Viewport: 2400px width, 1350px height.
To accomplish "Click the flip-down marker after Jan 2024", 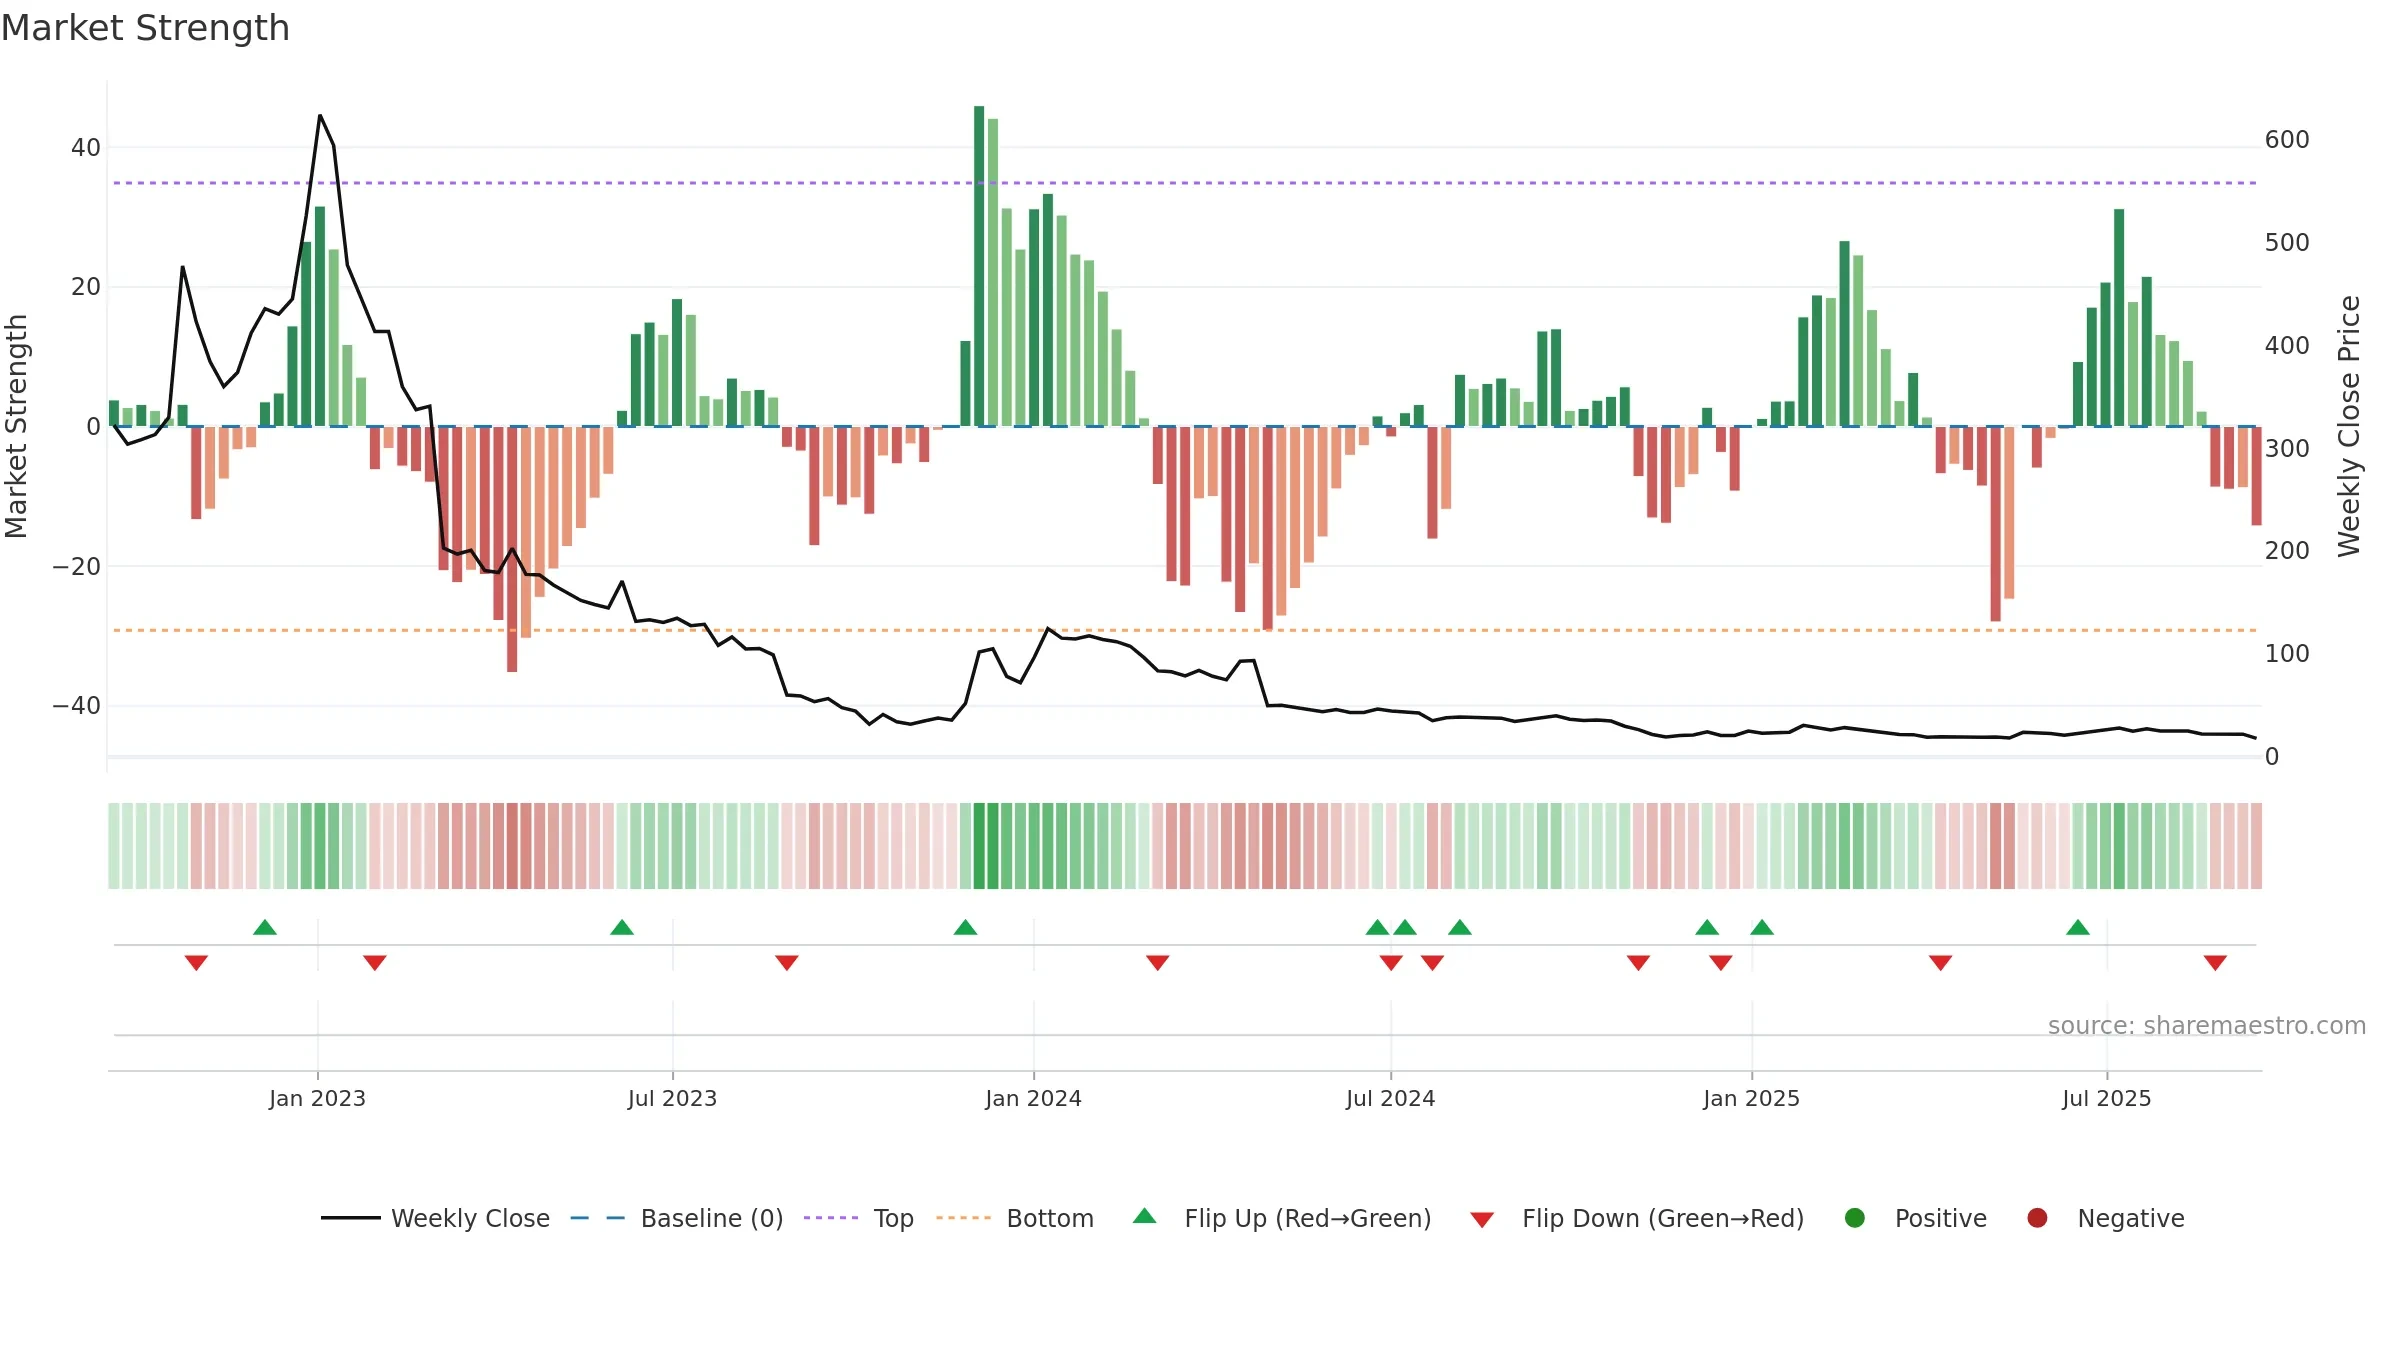I will click(1158, 962).
